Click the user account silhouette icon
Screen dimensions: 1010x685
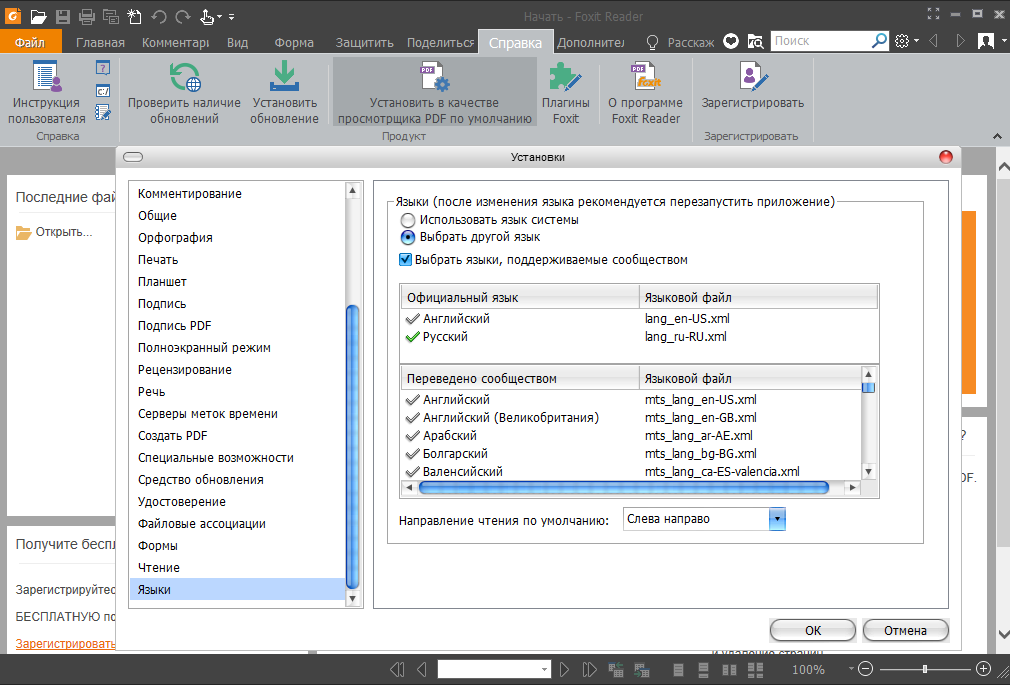(986, 41)
